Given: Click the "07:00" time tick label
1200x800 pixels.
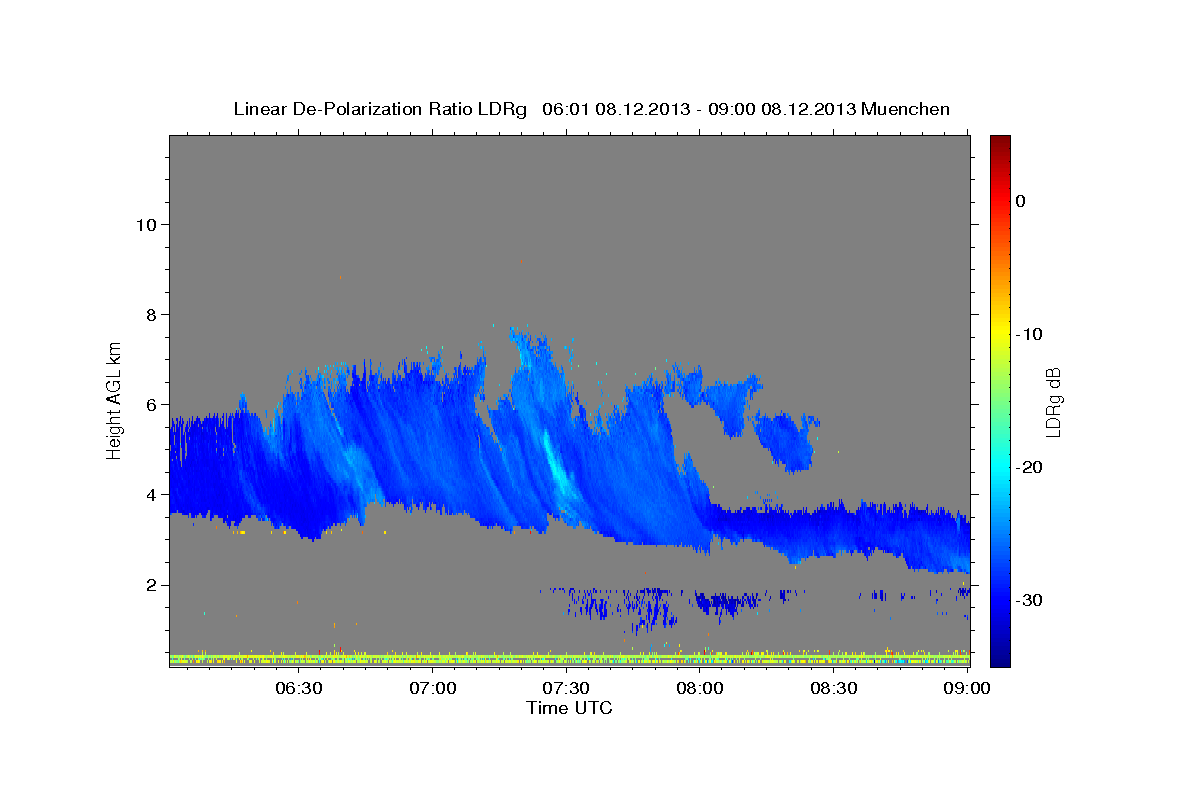Looking at the screenshot, I should click(433, 688).
